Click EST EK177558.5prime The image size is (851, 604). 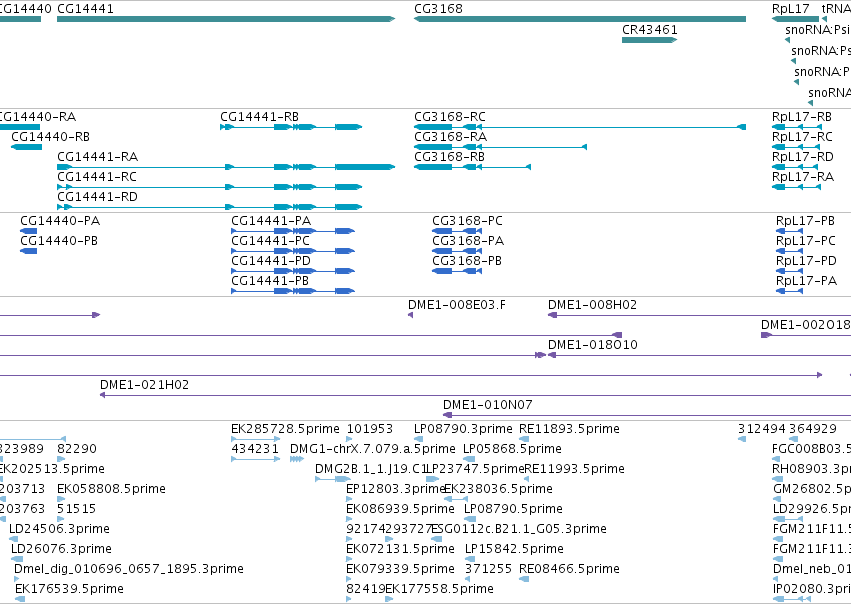(389, 599)
